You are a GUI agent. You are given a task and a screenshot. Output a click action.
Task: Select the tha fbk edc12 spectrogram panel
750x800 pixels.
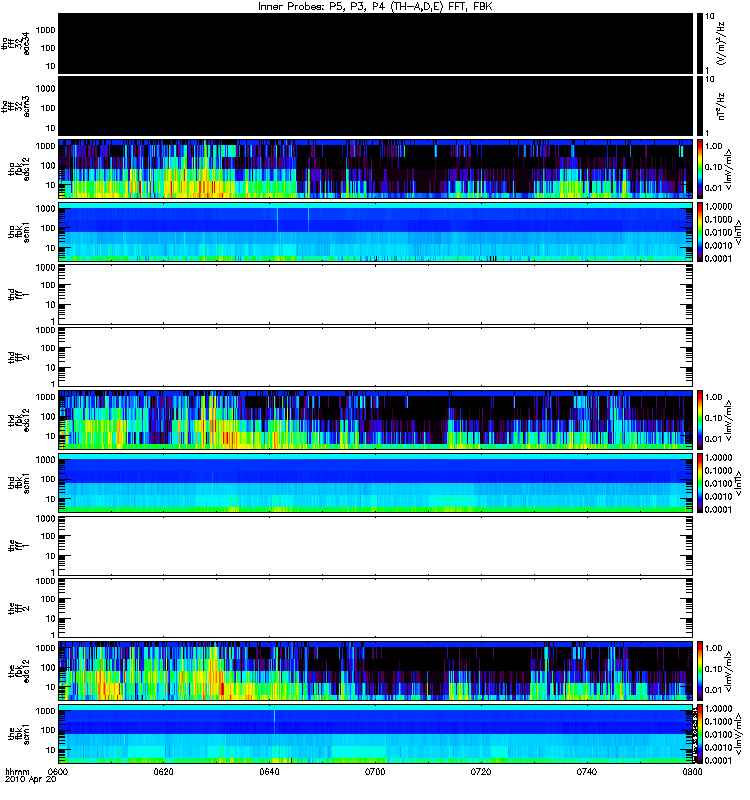375,169
